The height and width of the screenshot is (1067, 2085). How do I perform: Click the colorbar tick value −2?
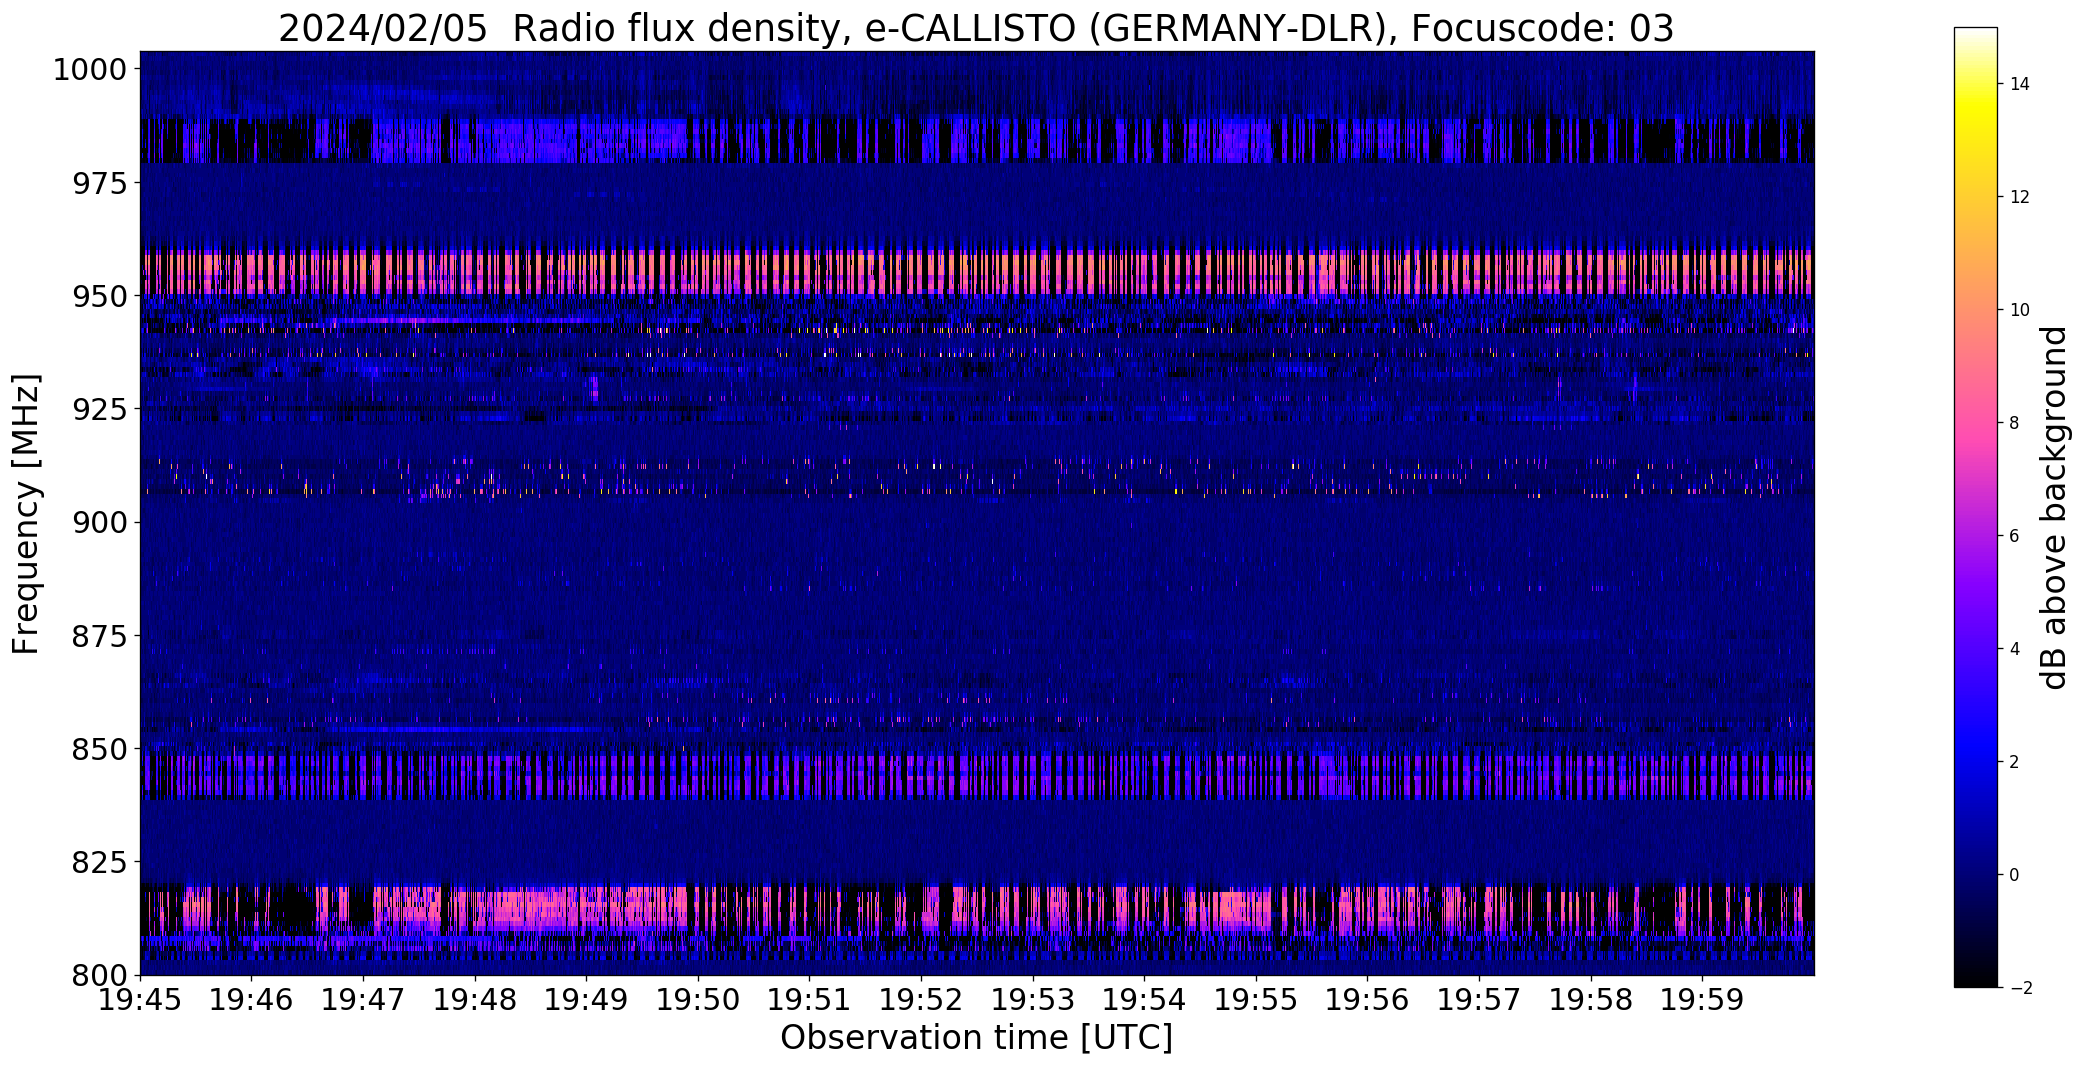[2020, 988]
